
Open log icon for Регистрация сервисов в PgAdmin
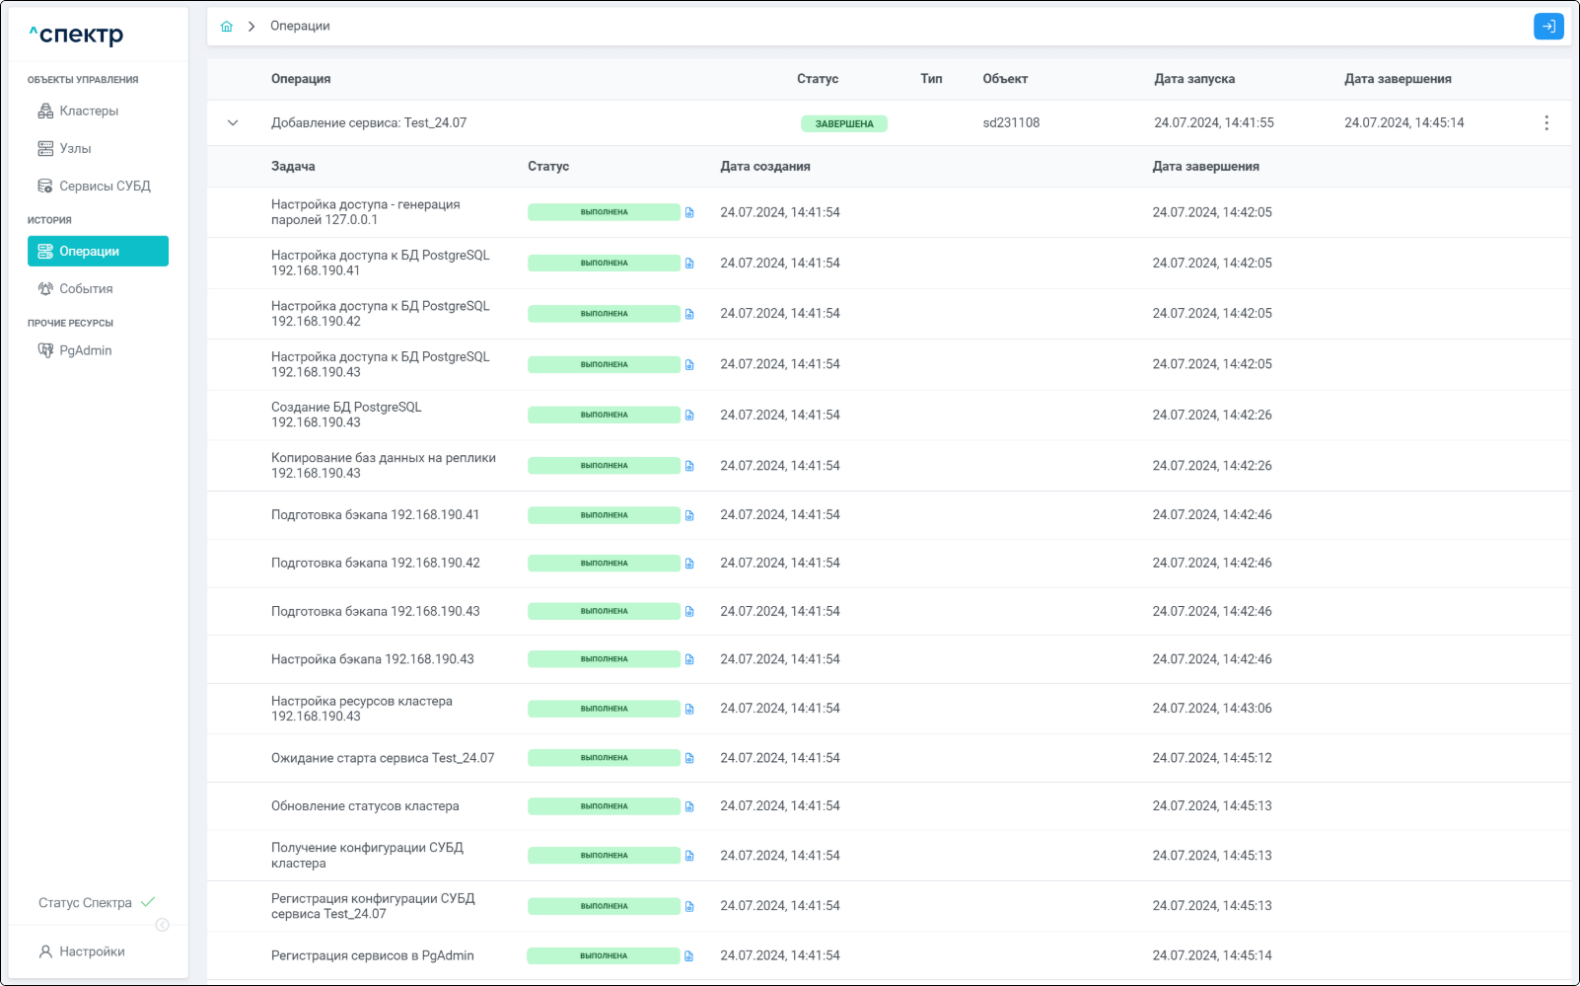689,957
